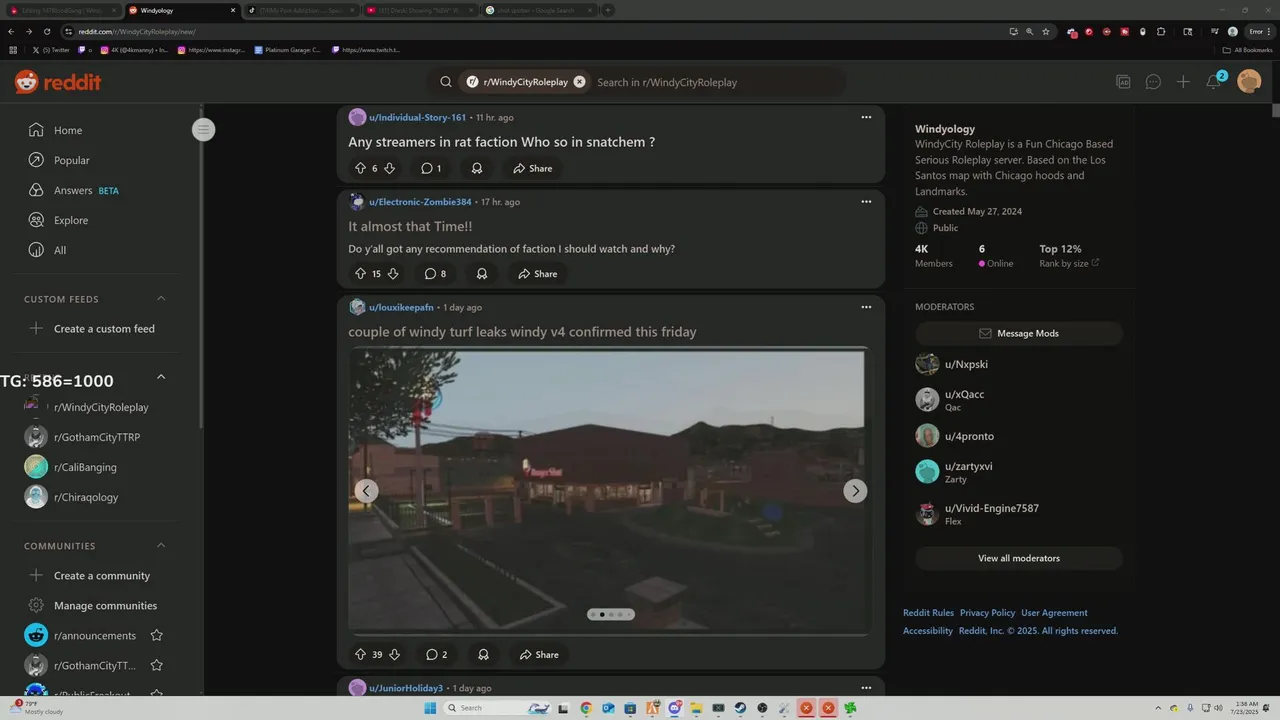
Task: Upvote the 'It almost that Time!!' post
Action: tap(361, 273)
